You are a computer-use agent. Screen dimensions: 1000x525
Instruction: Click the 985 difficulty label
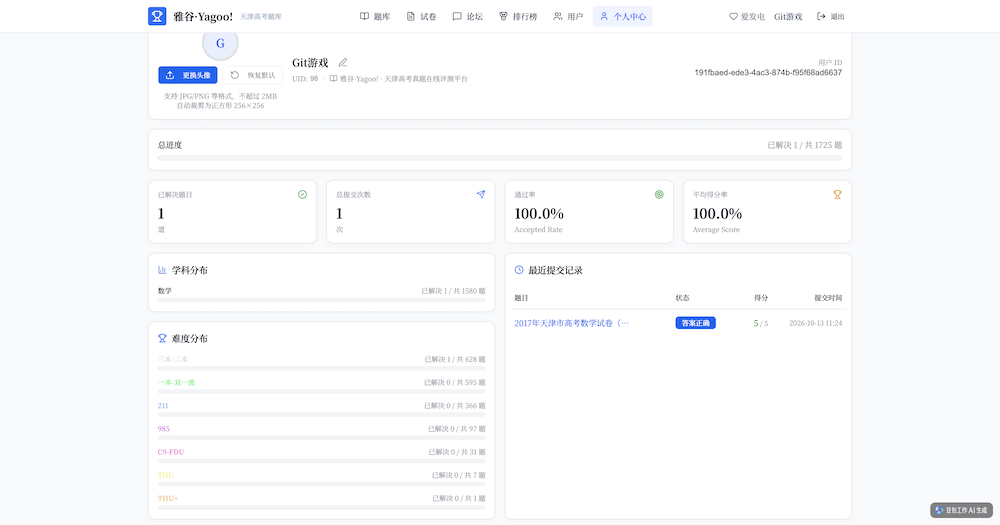pyautogui.click(x=163, y=429)
